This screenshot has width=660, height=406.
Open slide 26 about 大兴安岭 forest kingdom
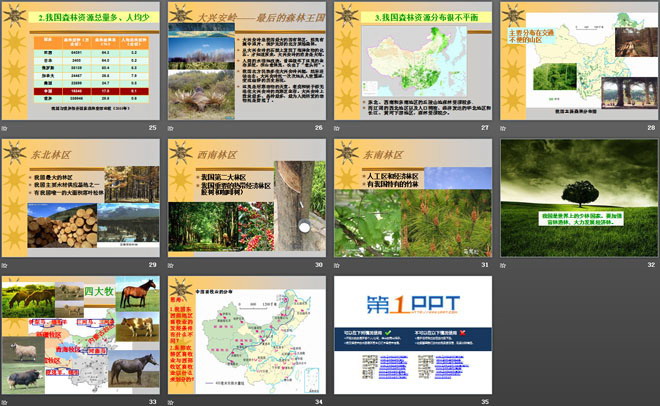pyautogui.click(x=246, y=60)
